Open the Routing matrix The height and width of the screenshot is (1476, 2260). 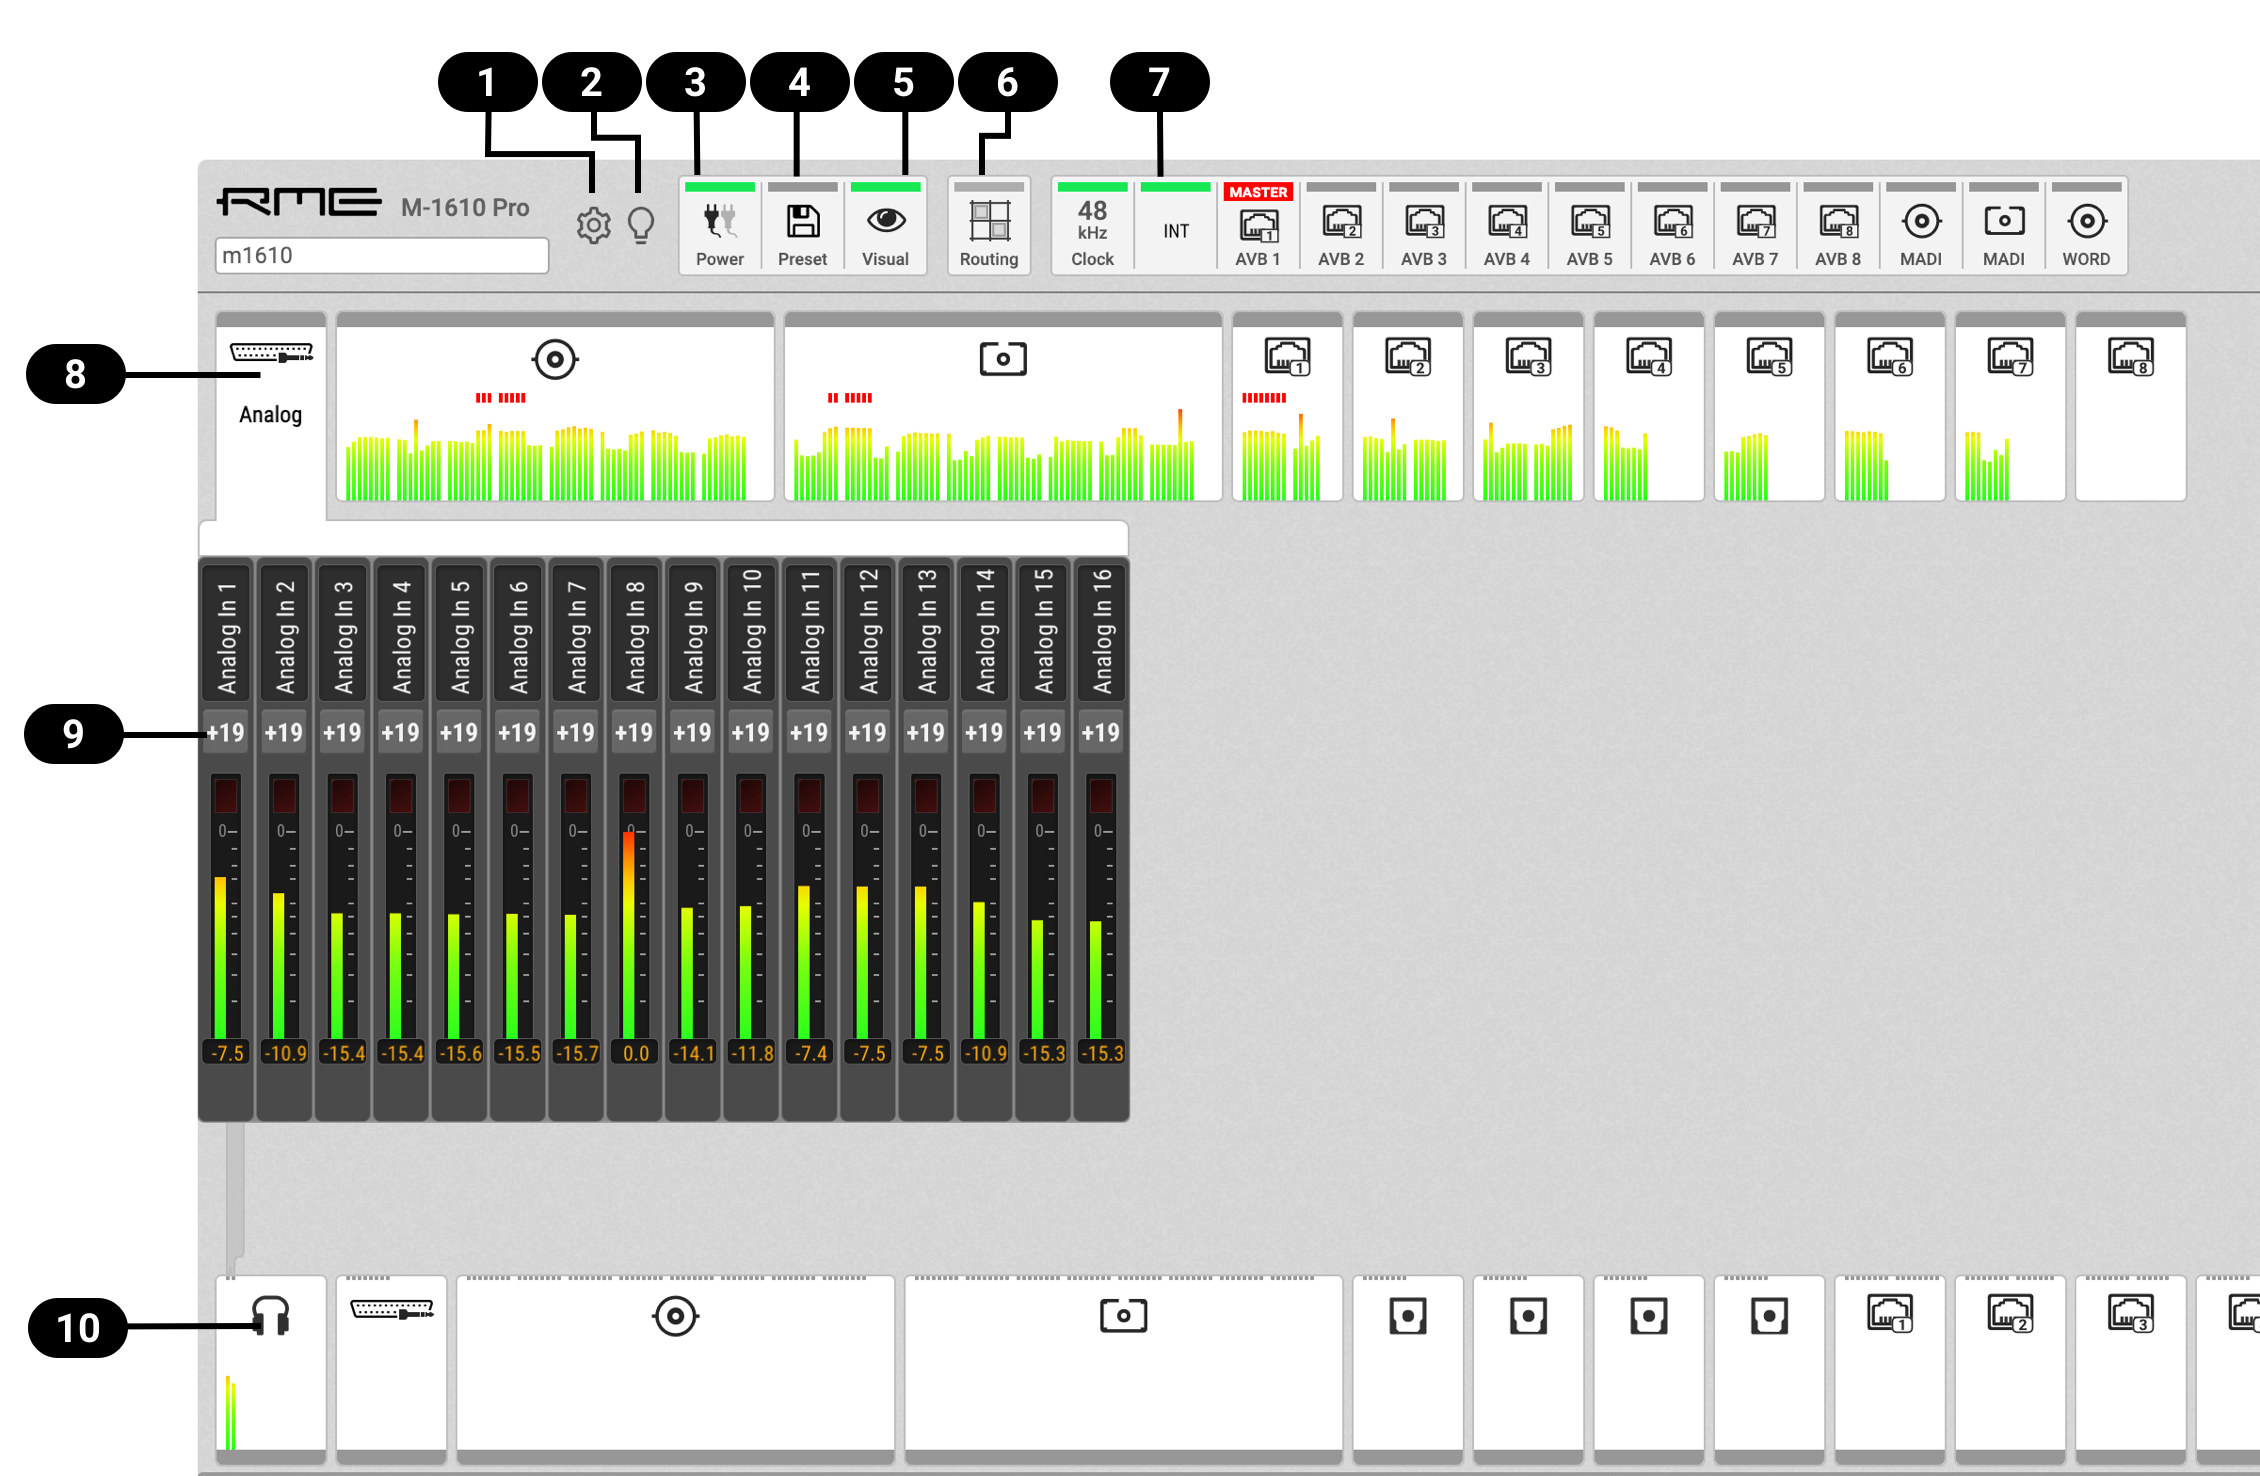pyautogui.click(x=989, y=226)
